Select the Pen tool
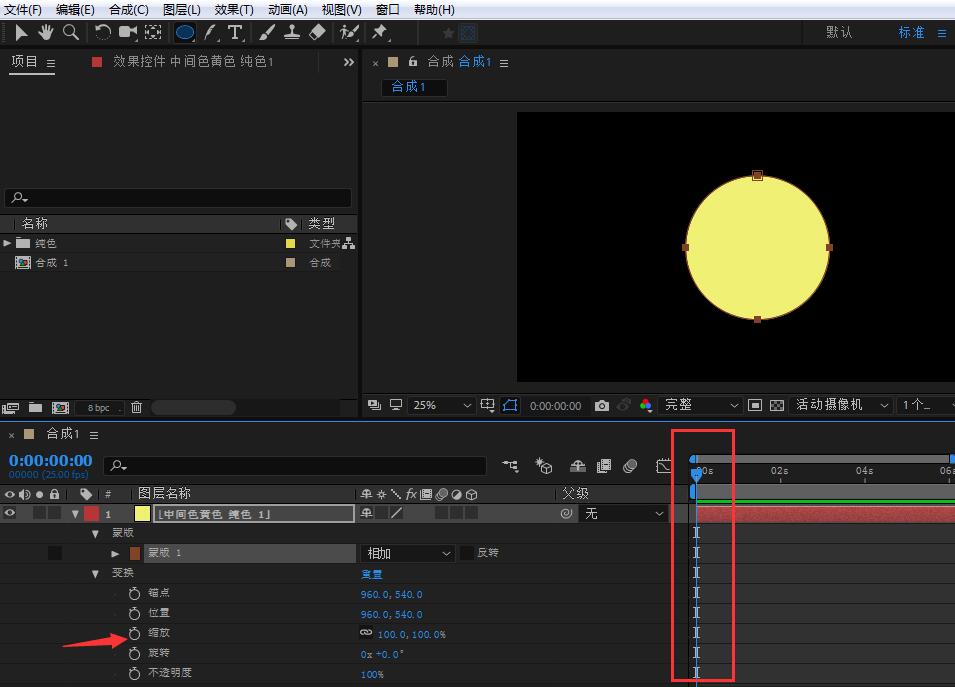This screenshot has width=955, height=687. (x=210, y=33)
